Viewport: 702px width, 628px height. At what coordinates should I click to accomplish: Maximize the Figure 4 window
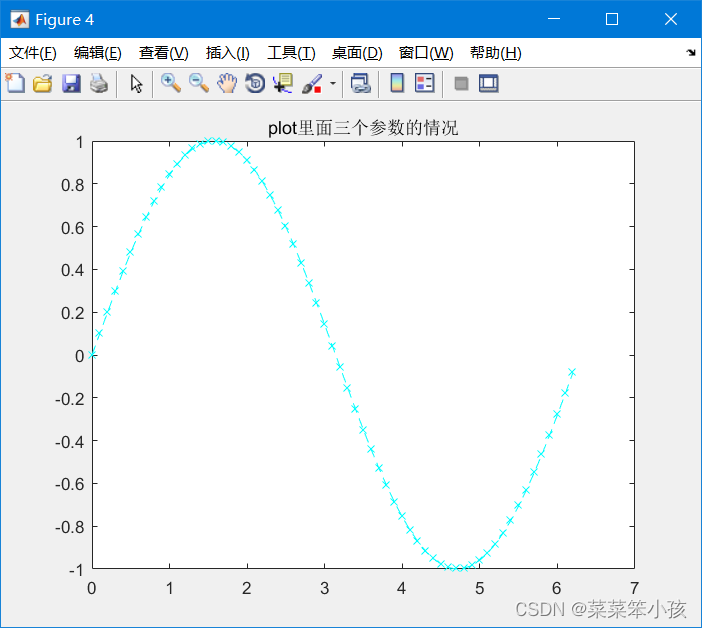(612, 19)
